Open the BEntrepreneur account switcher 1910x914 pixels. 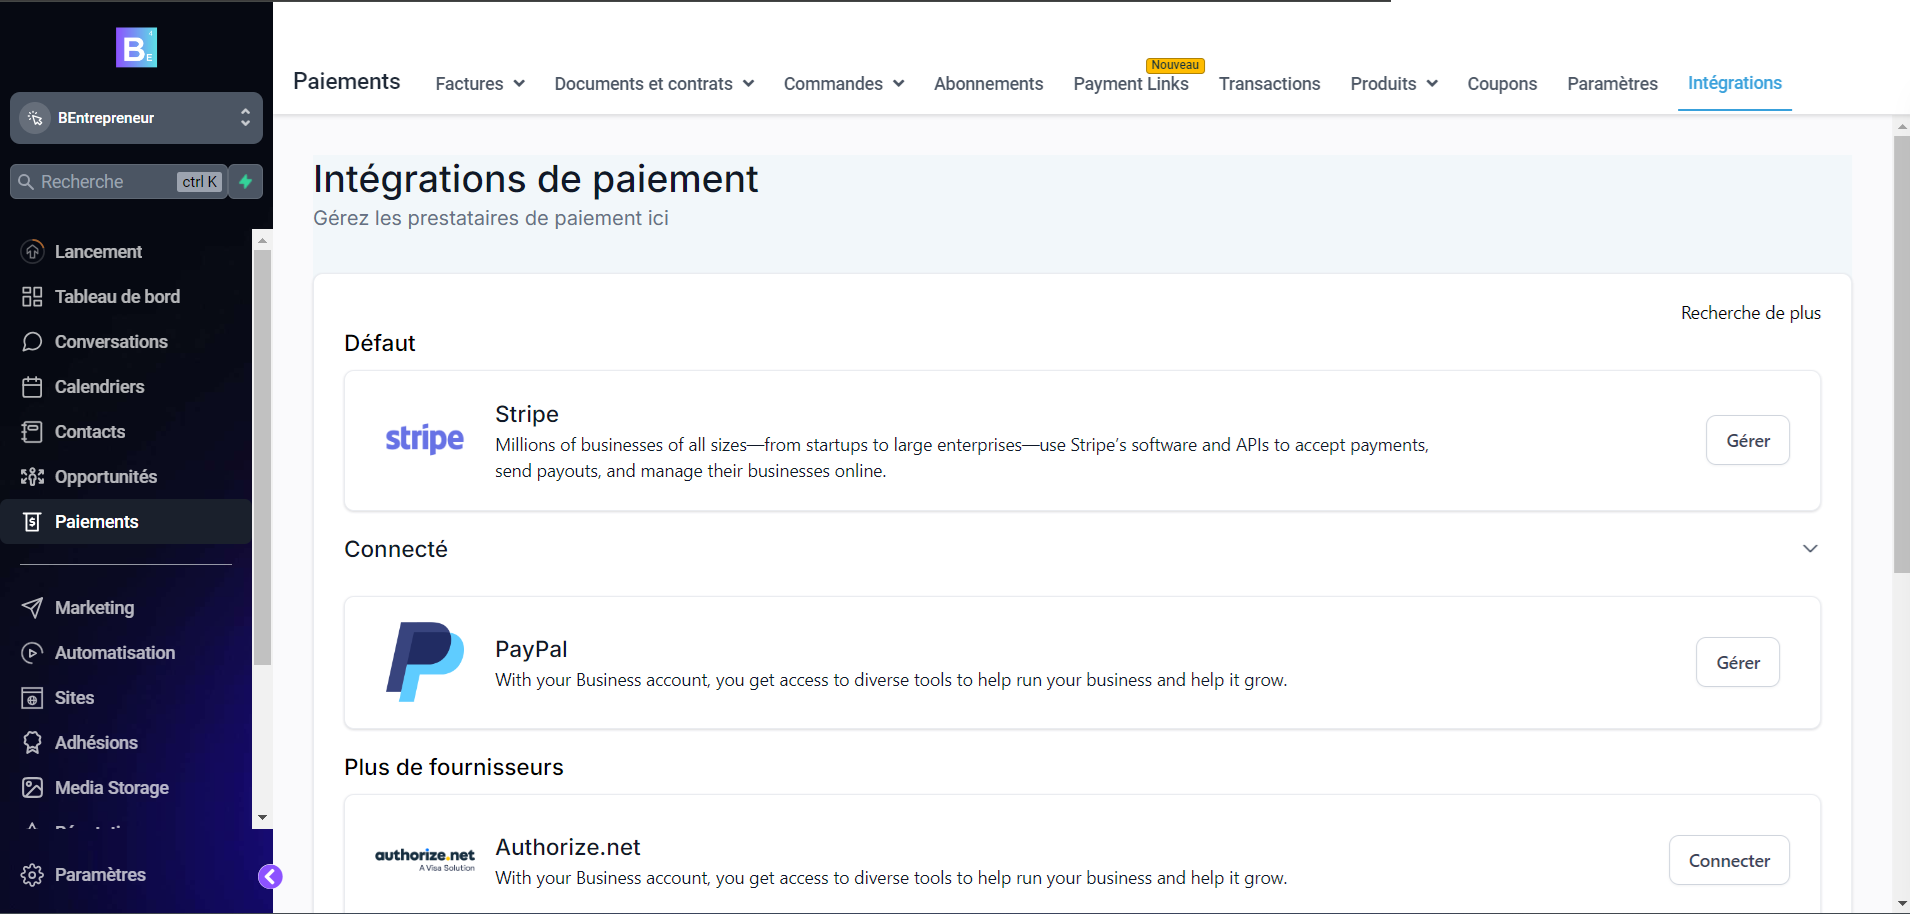point(136,118)
